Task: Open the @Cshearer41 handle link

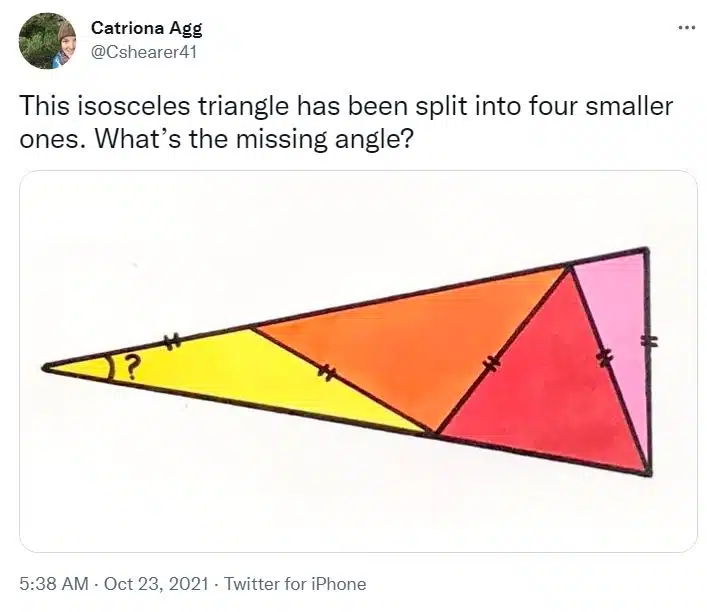Action: click(x=144, y=52)
